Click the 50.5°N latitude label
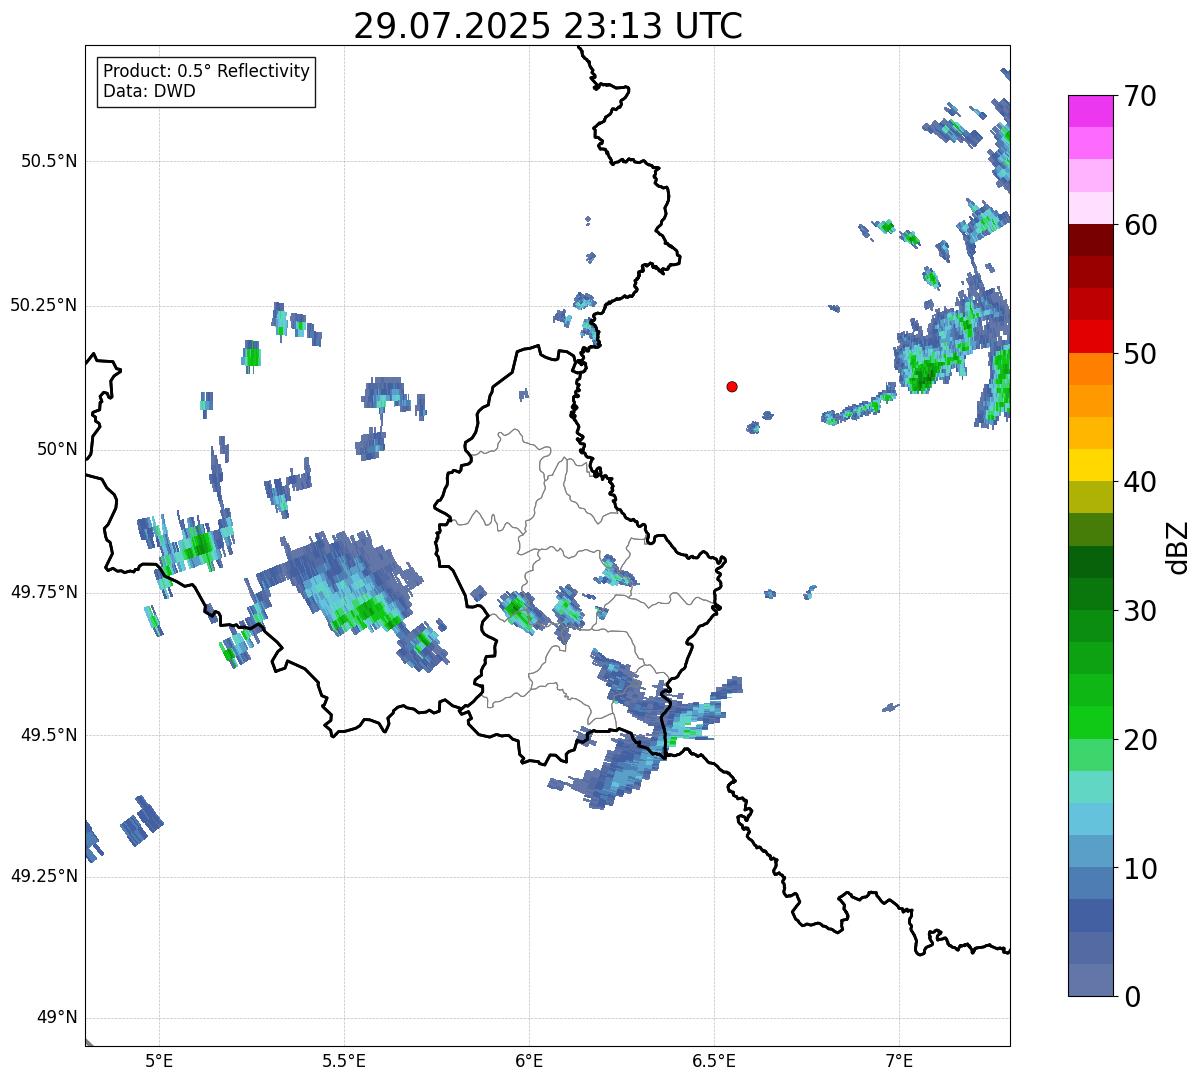Viewport: 1202px width, 1081px height. pos(49,162)
